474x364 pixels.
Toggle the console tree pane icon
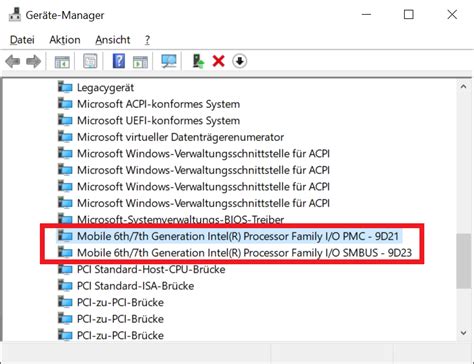[62, 61]
